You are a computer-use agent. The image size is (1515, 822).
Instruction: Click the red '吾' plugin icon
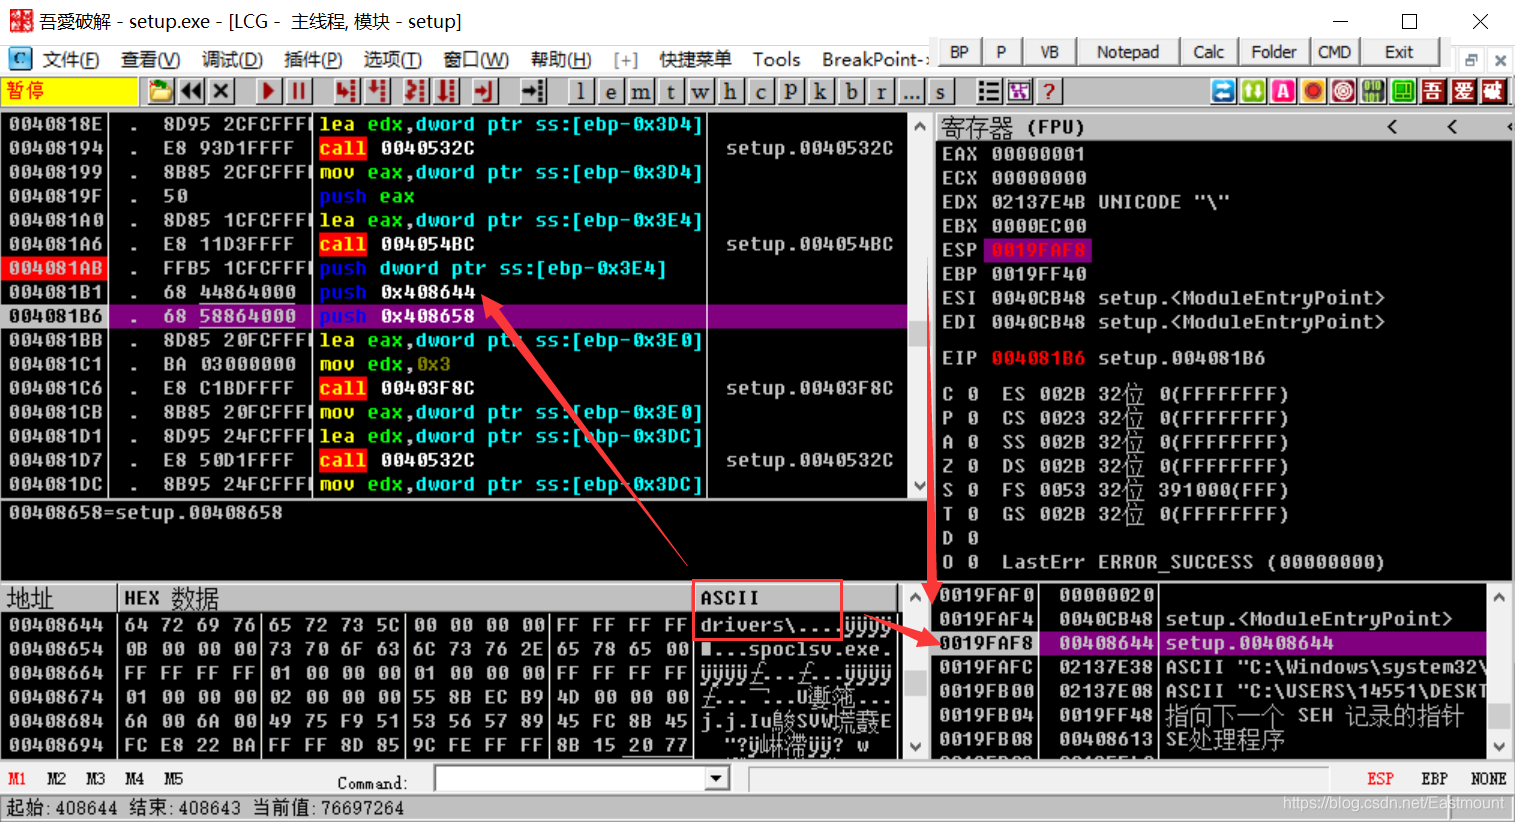click(x=1433, y=92)
